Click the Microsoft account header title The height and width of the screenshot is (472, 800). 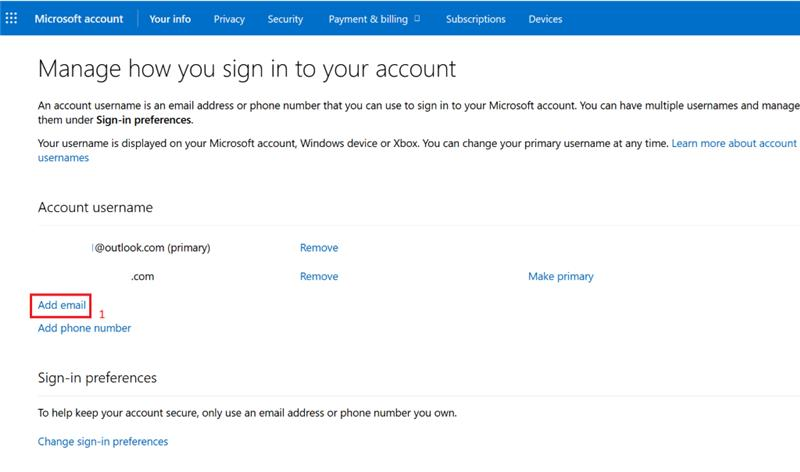[79, 19]
